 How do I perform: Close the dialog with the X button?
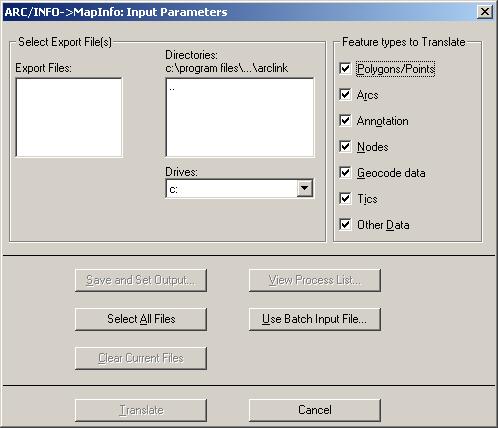485,12
